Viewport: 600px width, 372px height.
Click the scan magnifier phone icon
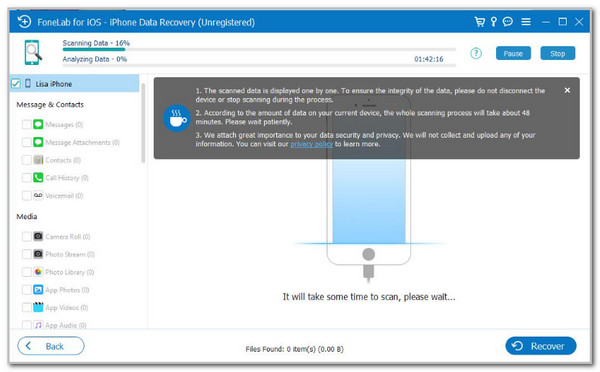point(33,52)
